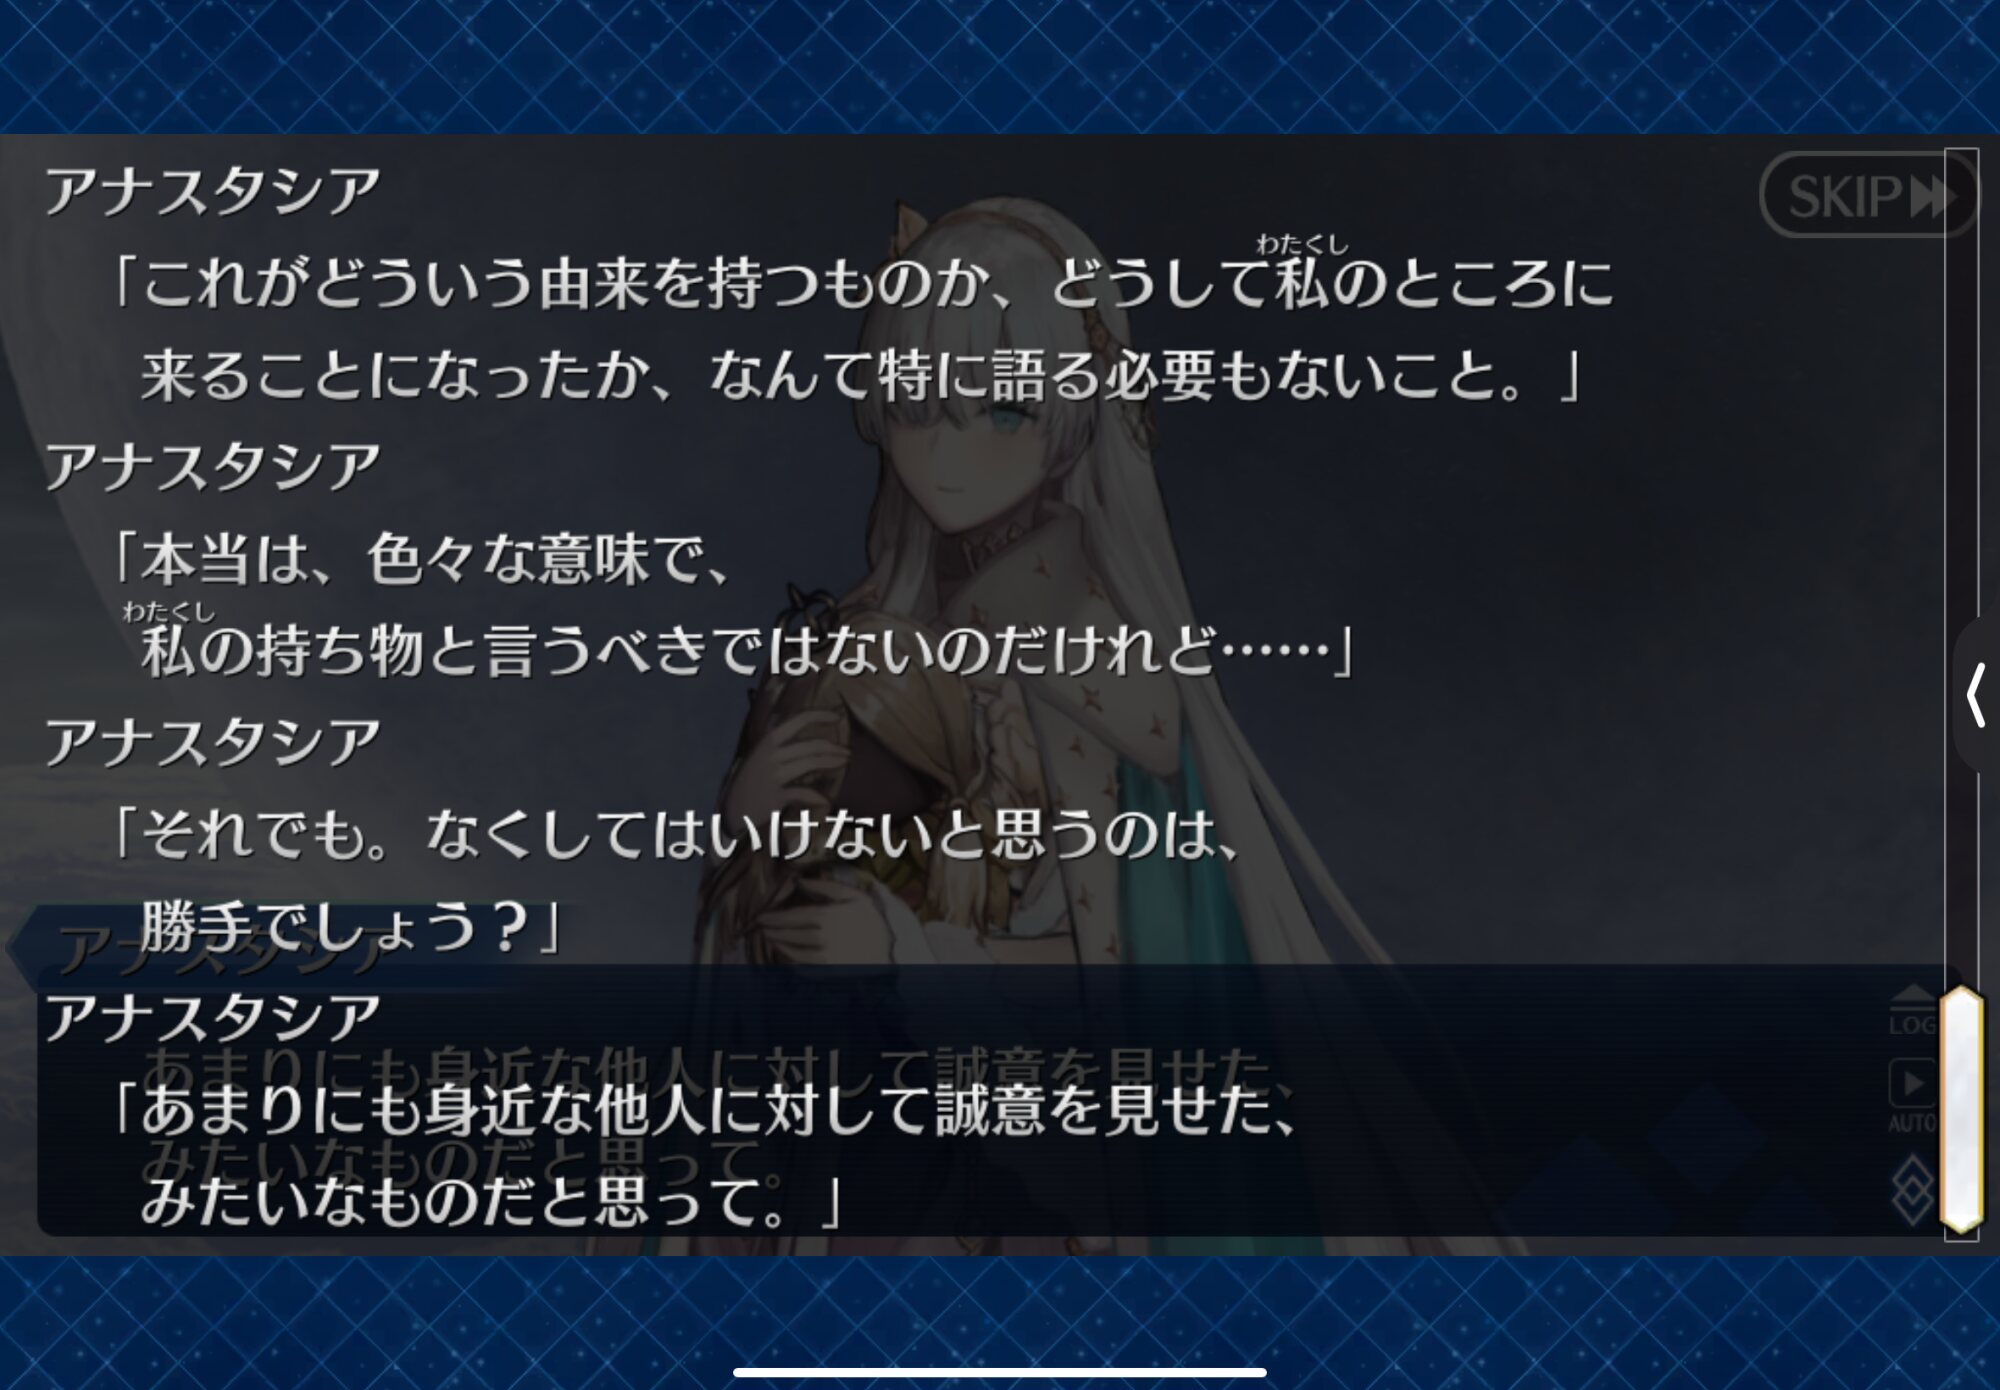
Task: Toggle the AUTO play icon
Action: pyautogui.click(x=1912, y=1097)
